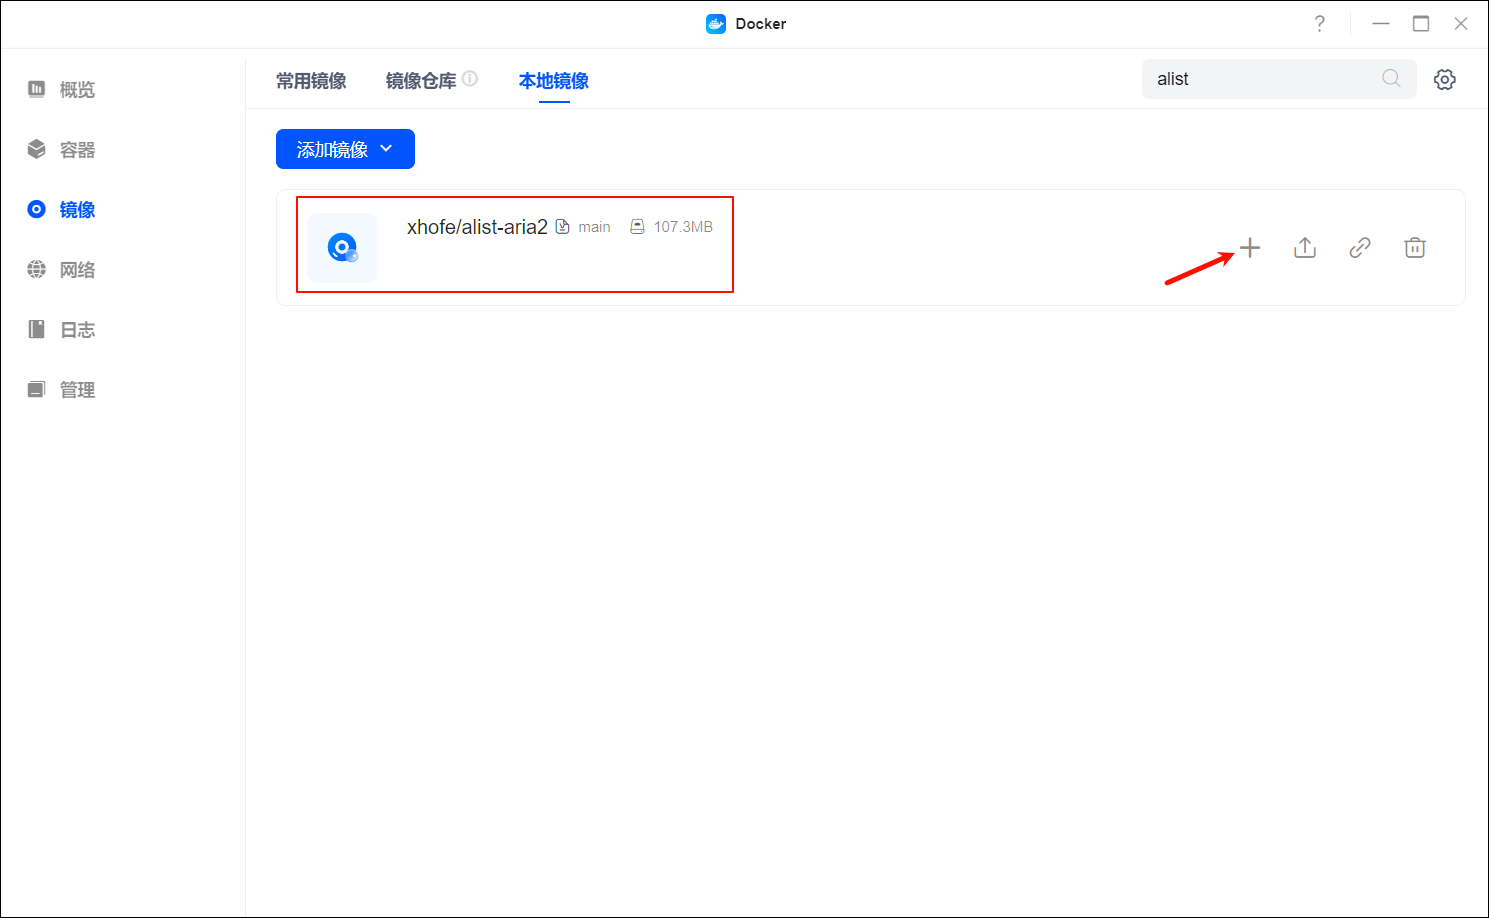1489x918 pixels.
Task: Click the plus icon to create container
Action: coord(1250,248)
